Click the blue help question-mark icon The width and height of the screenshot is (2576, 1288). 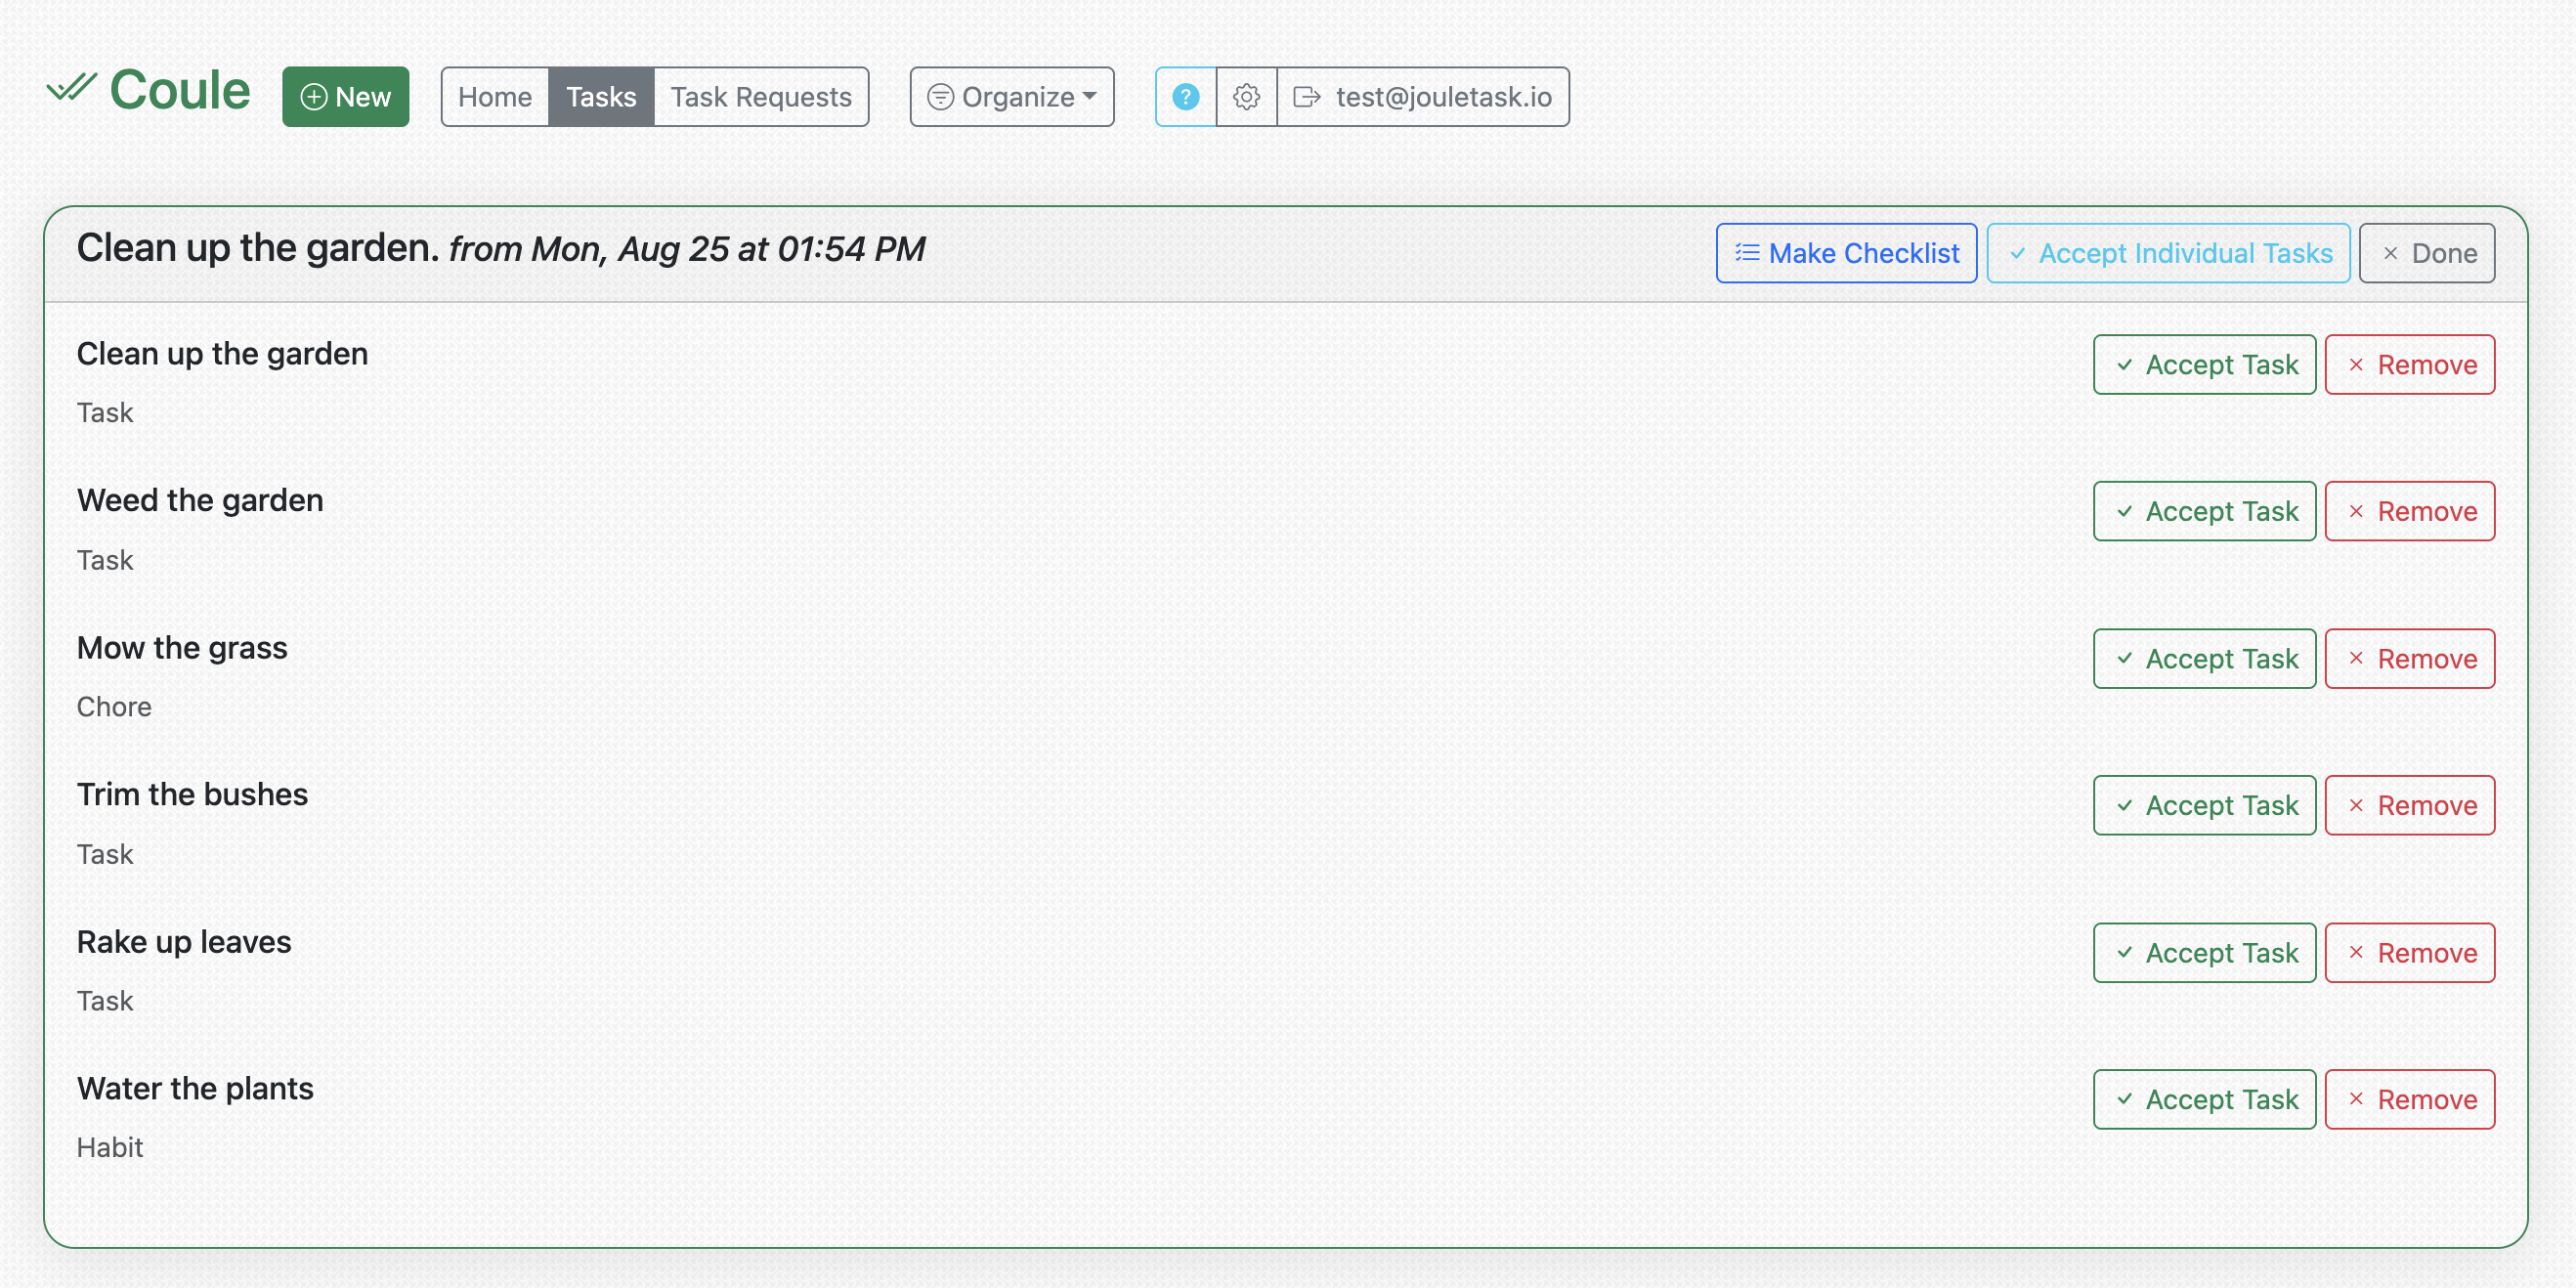(1185, 97)
